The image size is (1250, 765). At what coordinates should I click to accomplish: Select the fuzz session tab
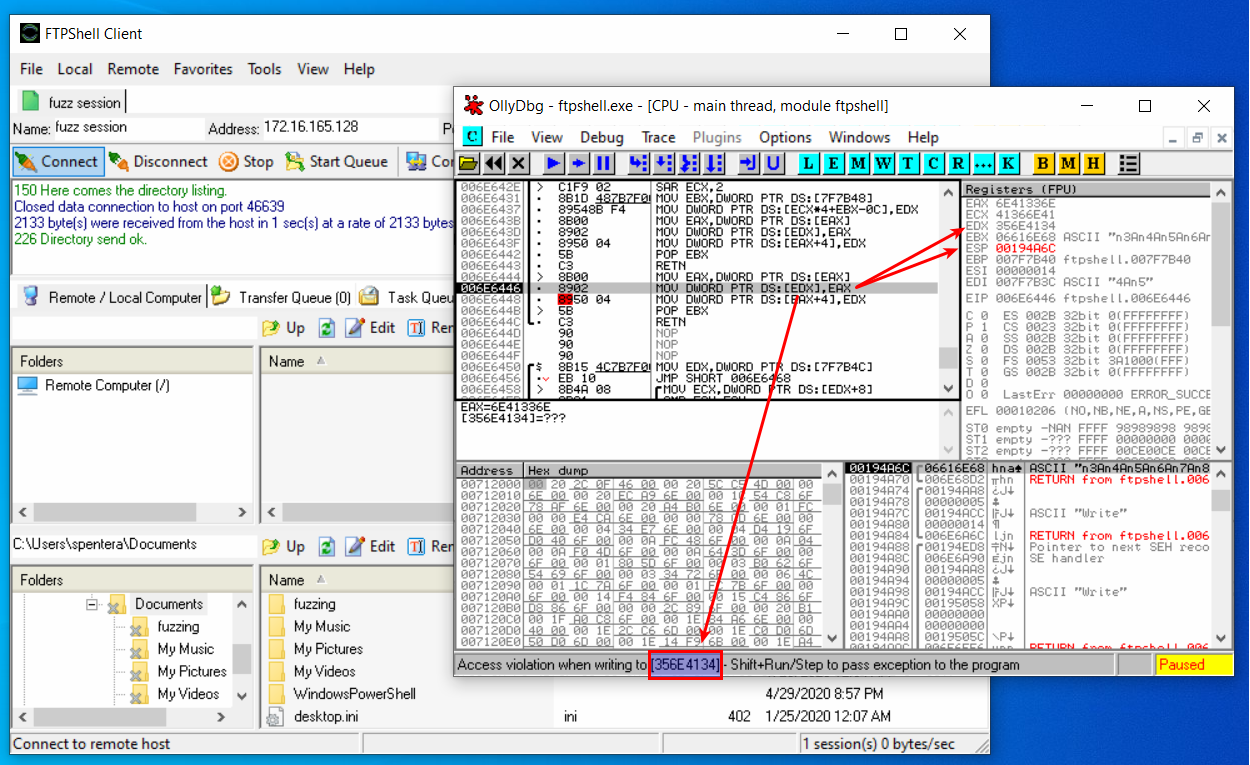pyautogui.click(x=72, y=103)
